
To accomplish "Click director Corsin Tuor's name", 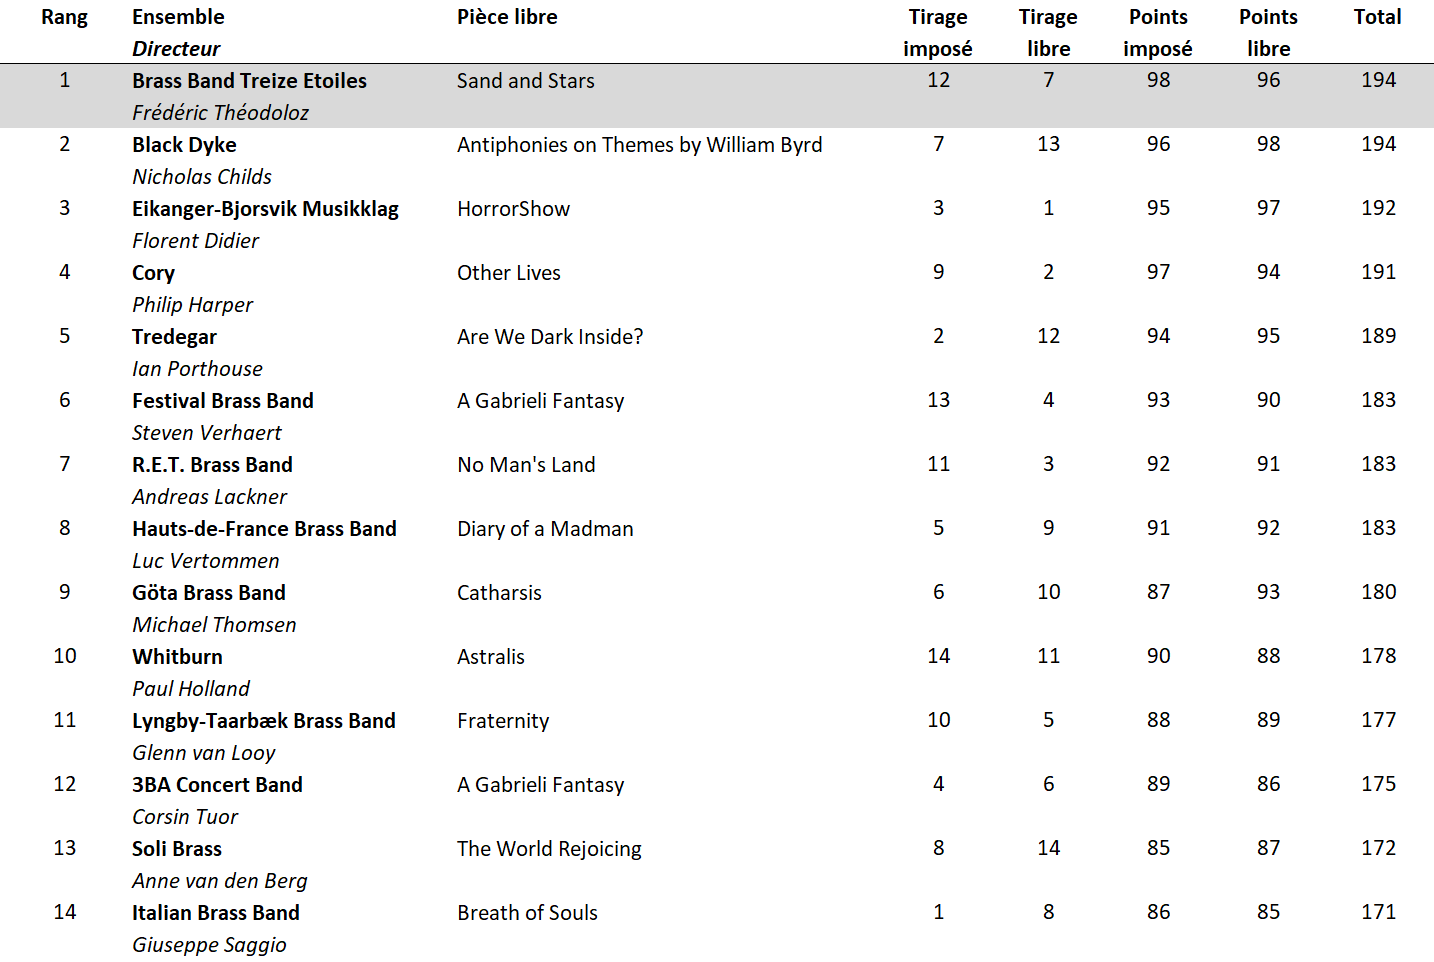I will pyautogui.click(x=185, y=817).
